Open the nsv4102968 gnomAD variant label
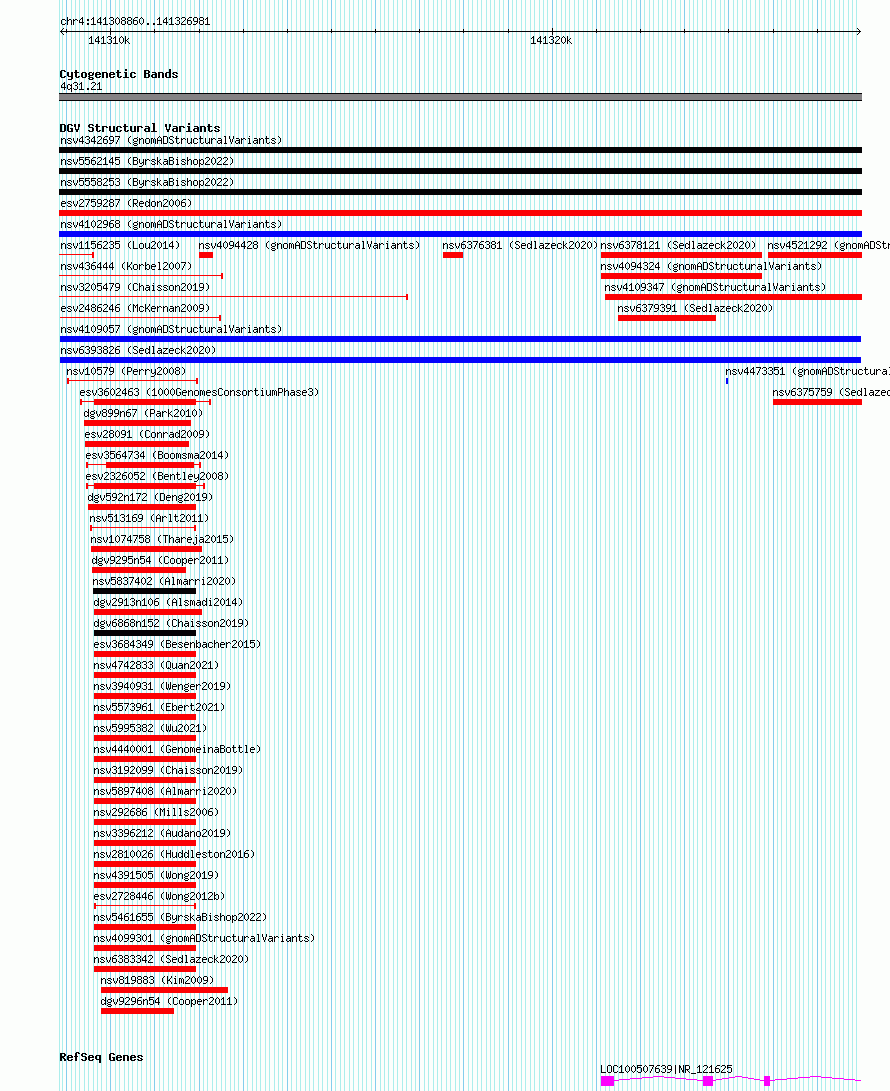Viewport: 890px width, 1091px height. 171,224
